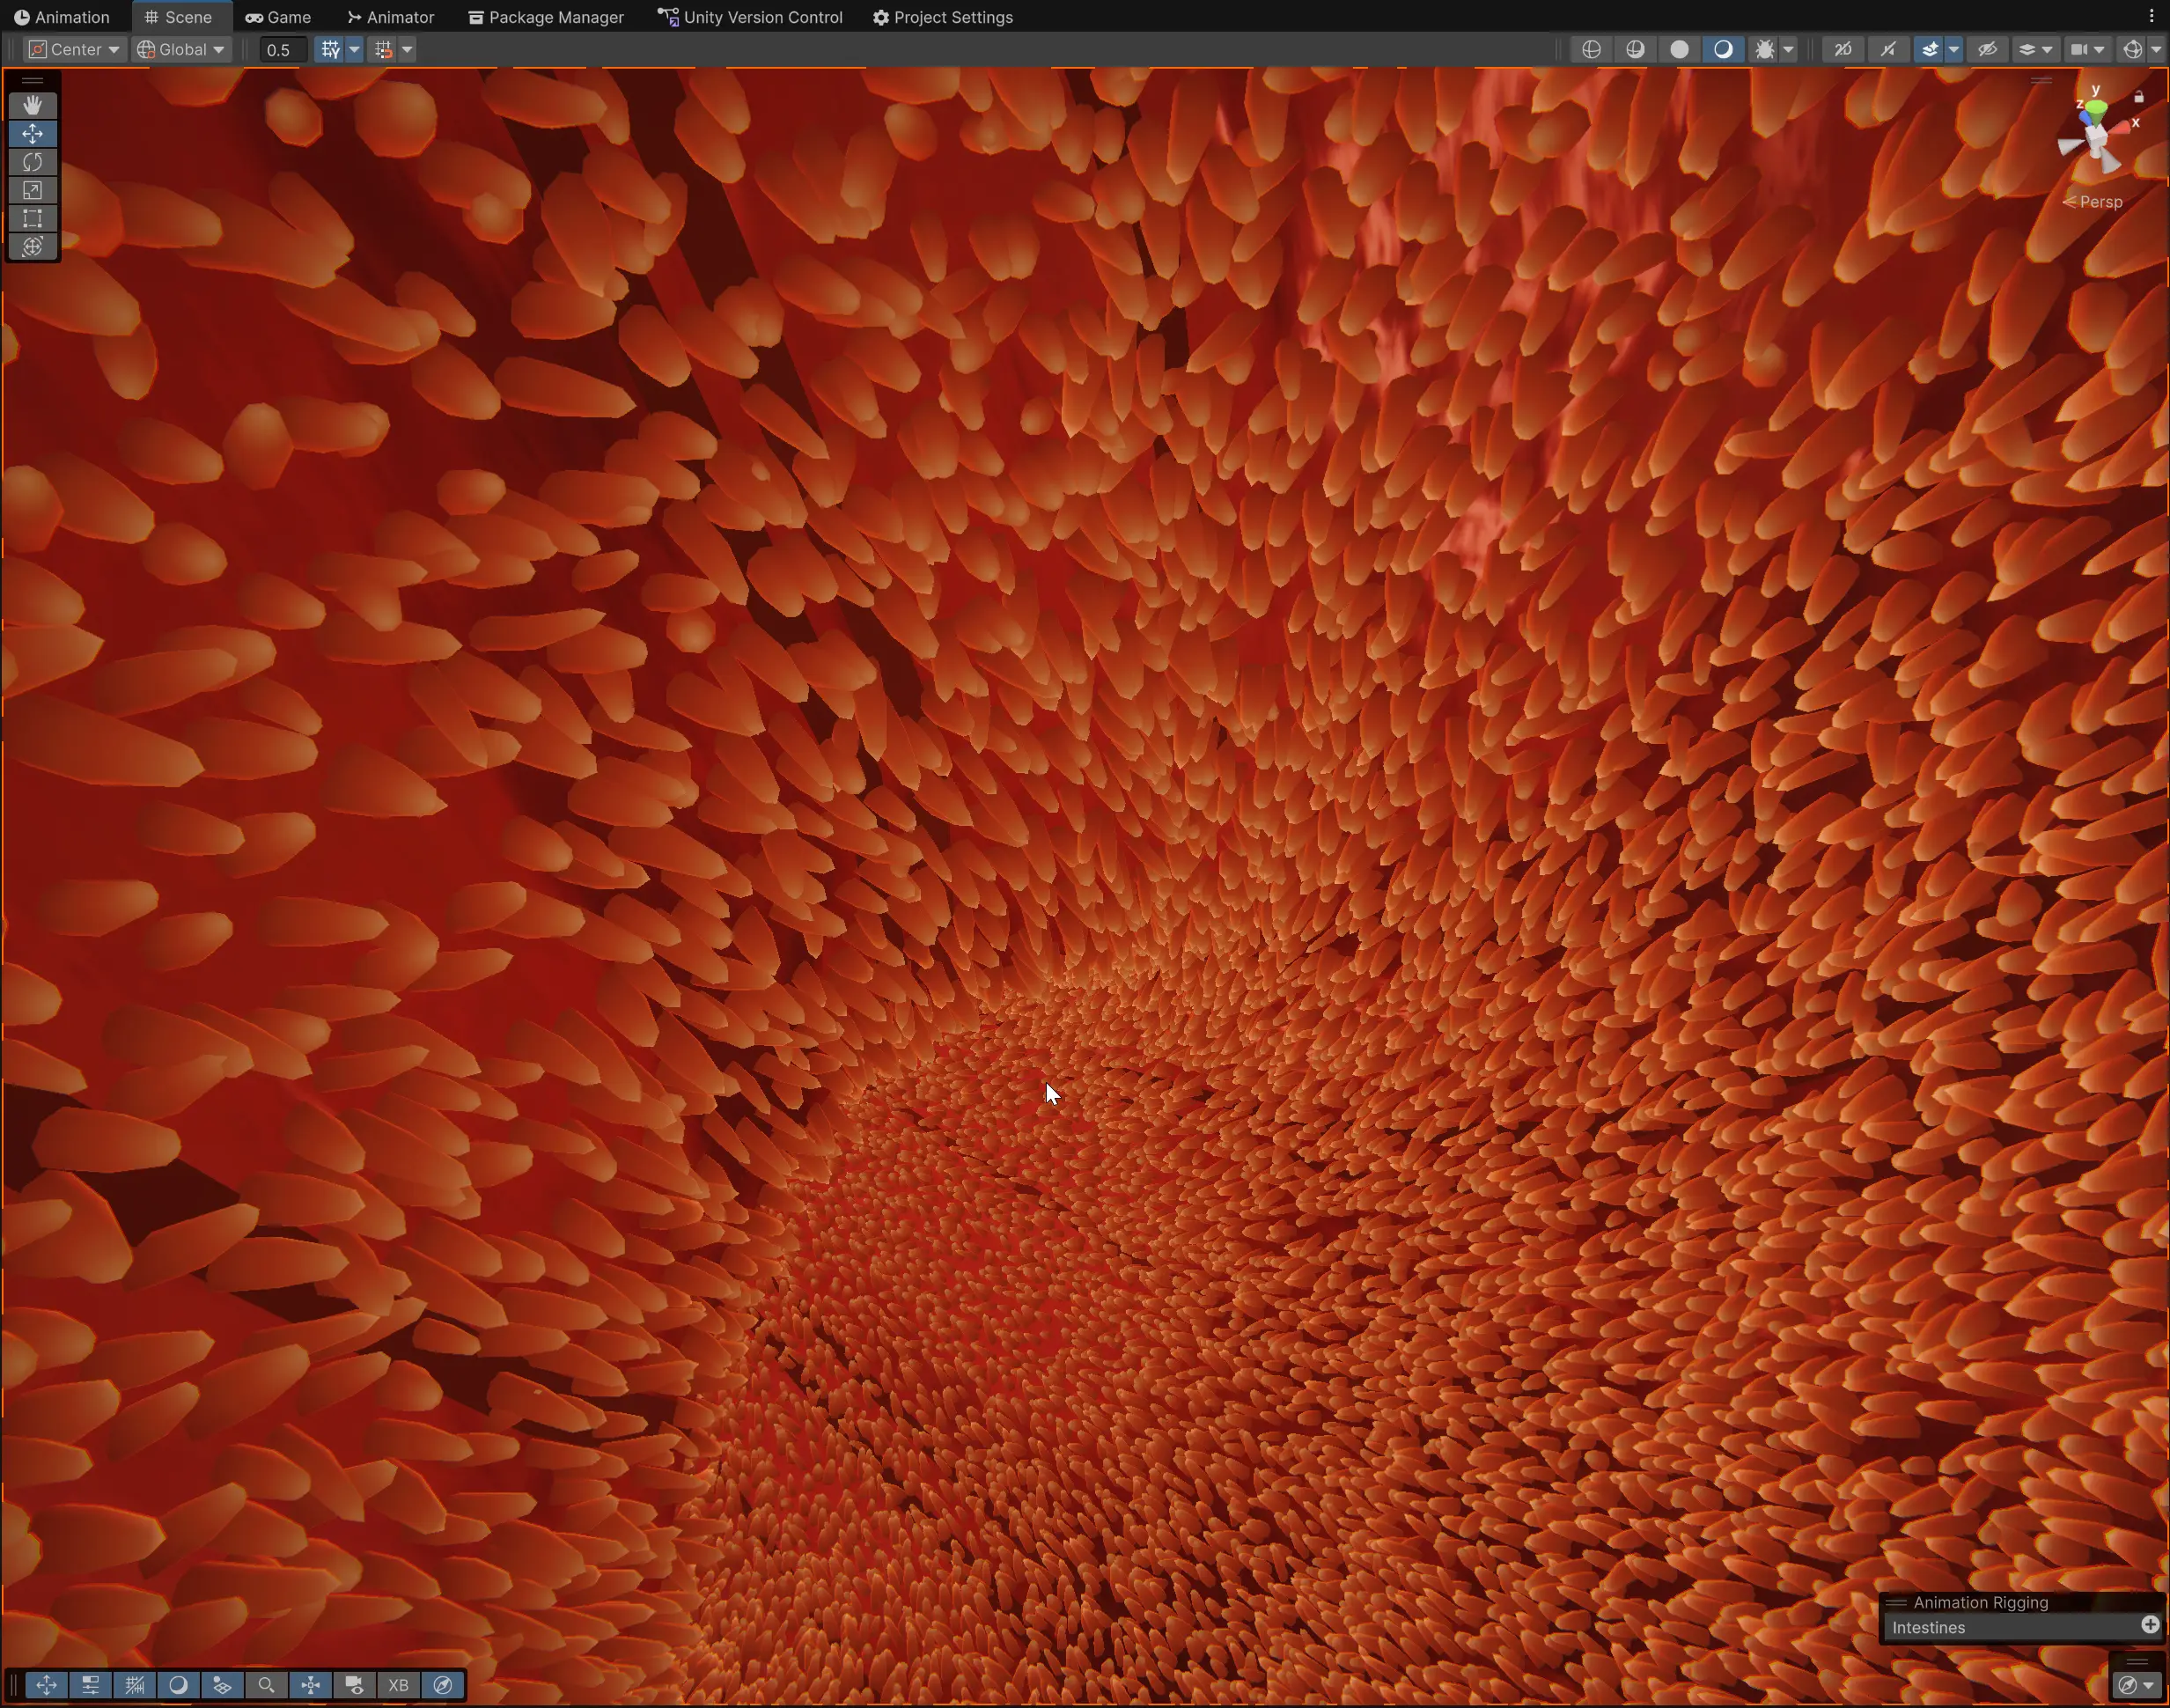Click the magnifier search overlay icon

click(266, 1685)
